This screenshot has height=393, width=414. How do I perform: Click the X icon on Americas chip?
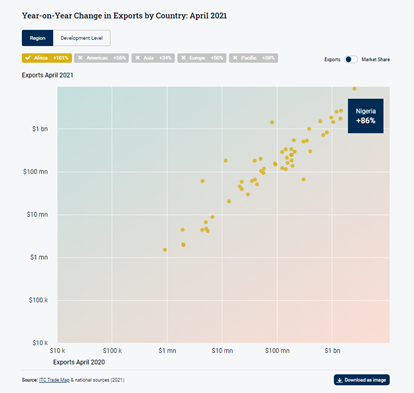tap(80, 58)
